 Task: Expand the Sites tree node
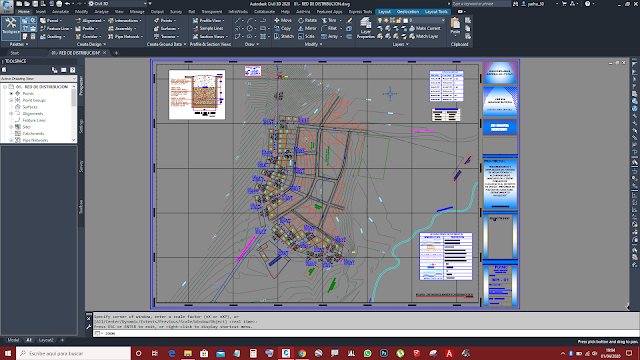click(x=11, y=127)
